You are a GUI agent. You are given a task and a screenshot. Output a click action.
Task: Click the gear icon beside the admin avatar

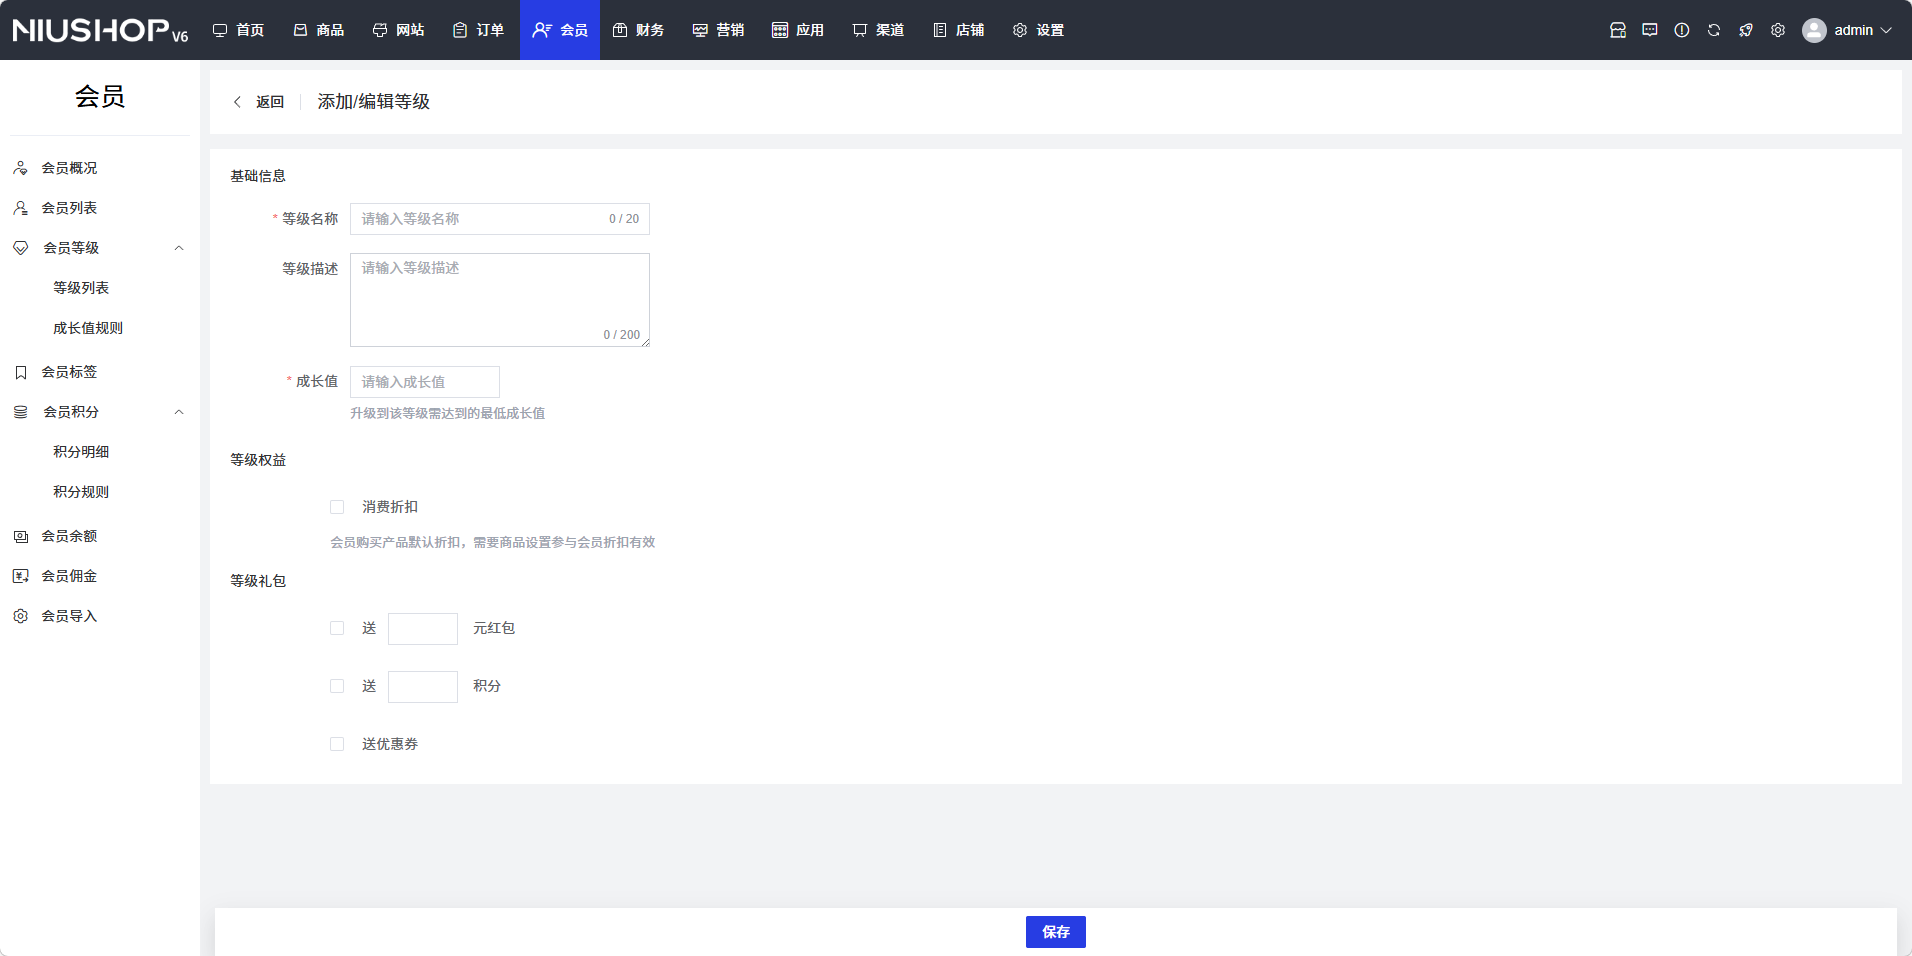coord(1777,30)
